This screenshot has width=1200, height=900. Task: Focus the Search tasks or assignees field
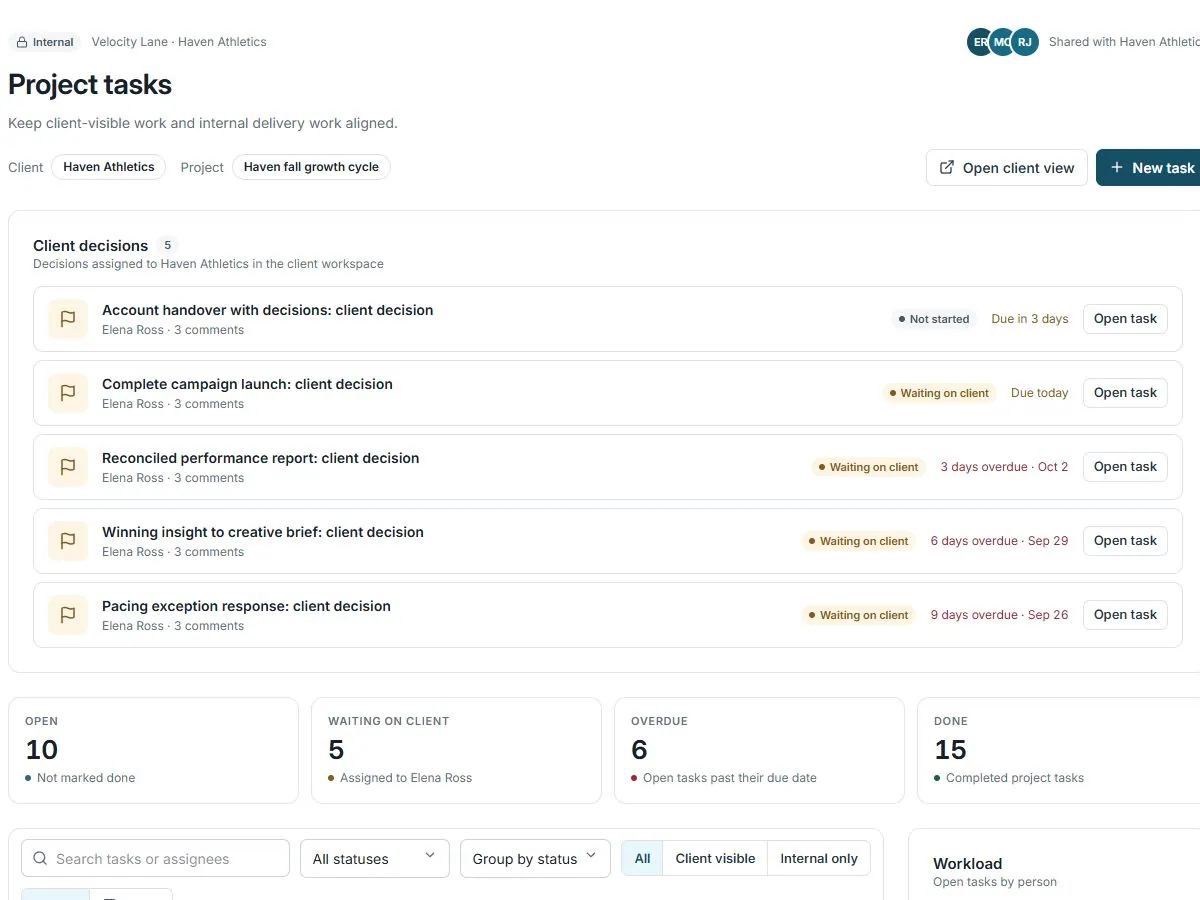click(x=155, y=858)
